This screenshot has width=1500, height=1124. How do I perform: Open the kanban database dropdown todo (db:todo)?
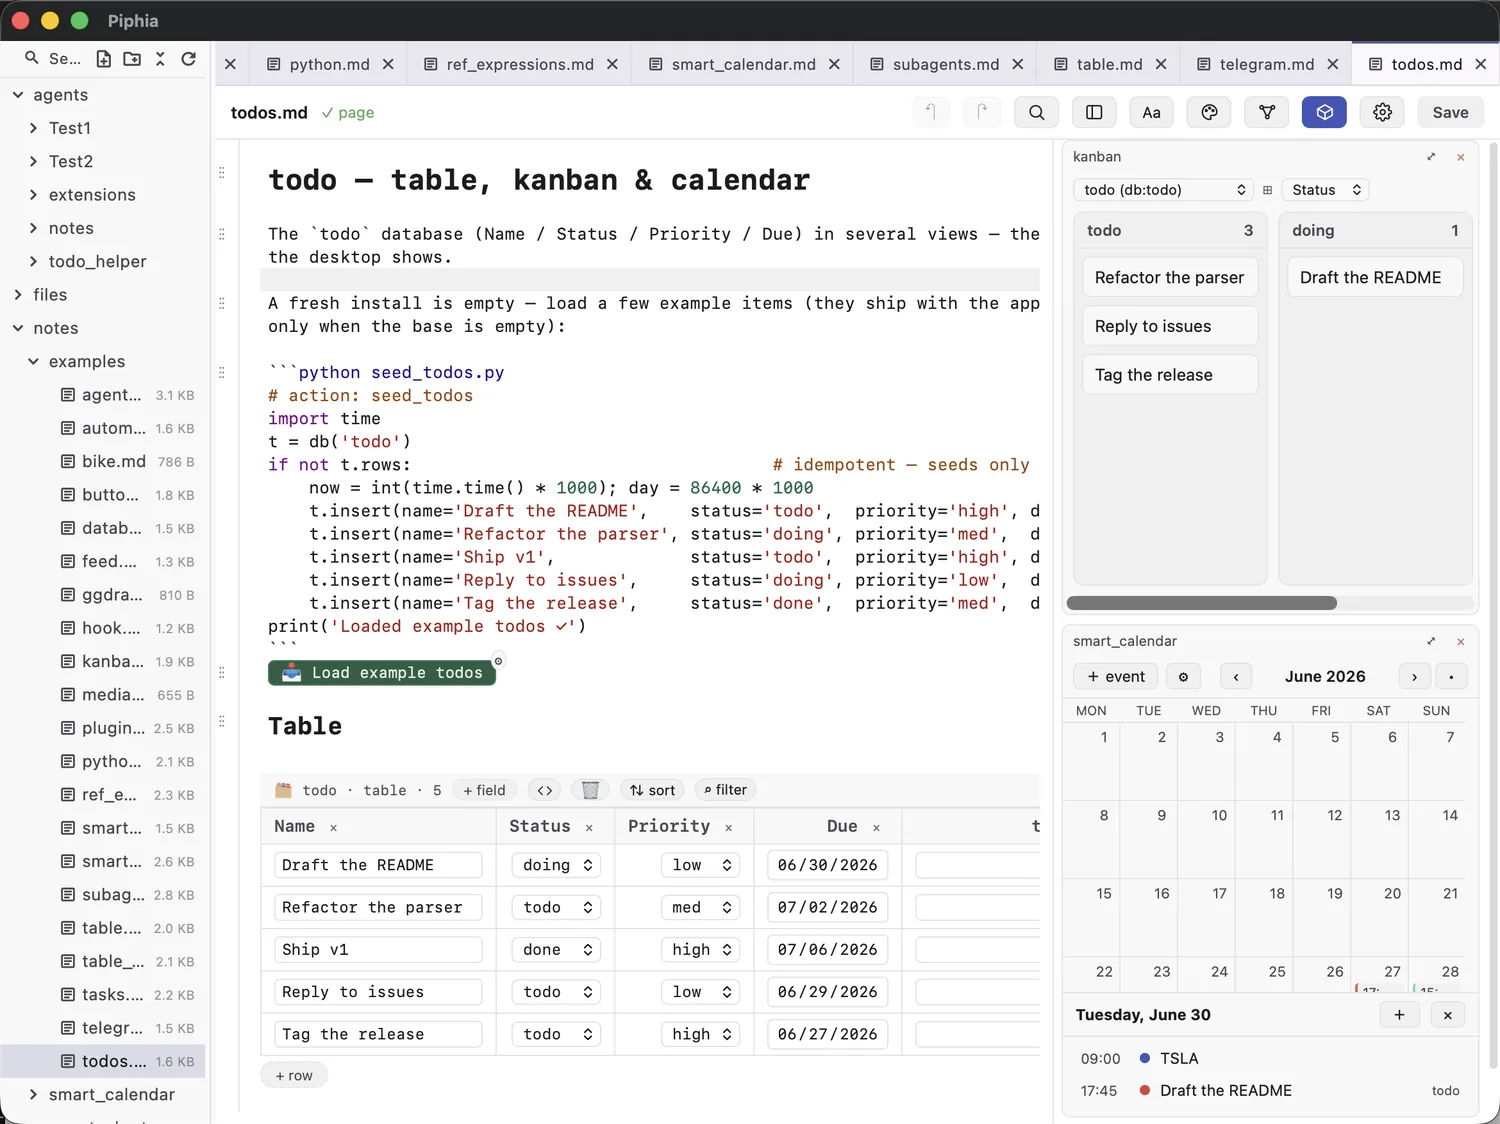[1164, 190]
